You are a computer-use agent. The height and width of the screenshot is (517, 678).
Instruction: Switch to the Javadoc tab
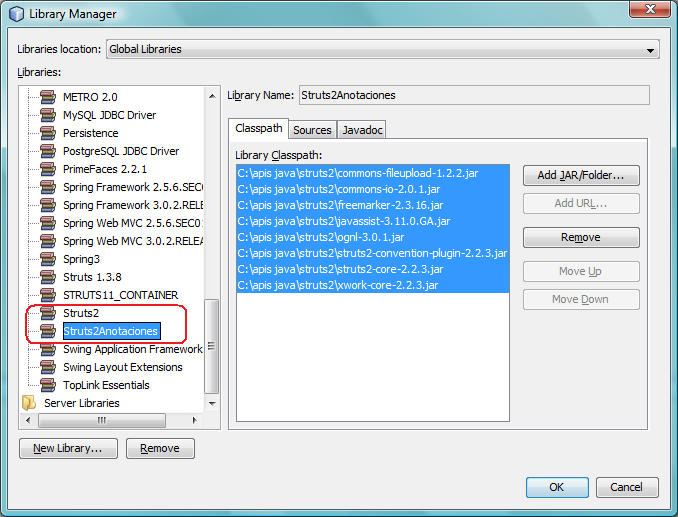(x=362, y=130)
